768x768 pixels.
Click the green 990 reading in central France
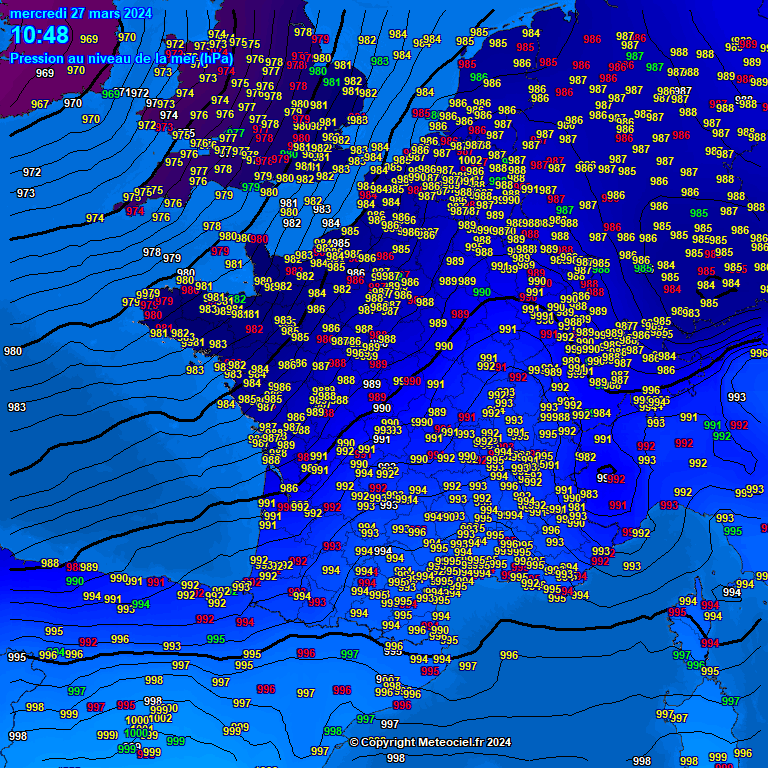[x=481, y=293]
